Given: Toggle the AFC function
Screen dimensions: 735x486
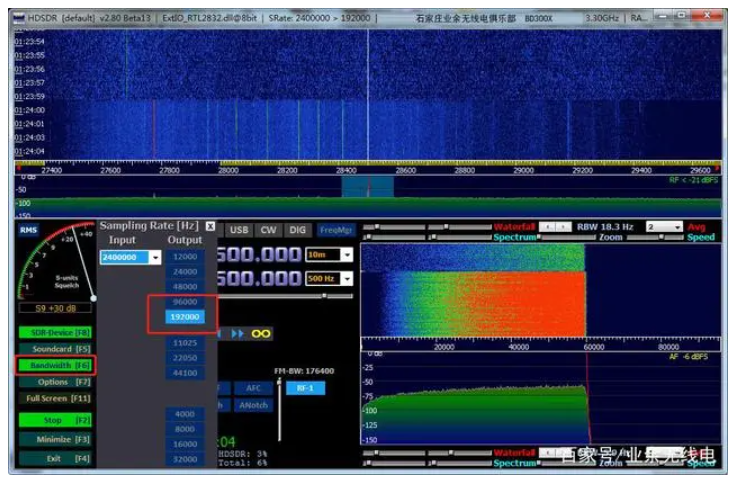Looking at the screenshot, I should (x=254, y=388).
